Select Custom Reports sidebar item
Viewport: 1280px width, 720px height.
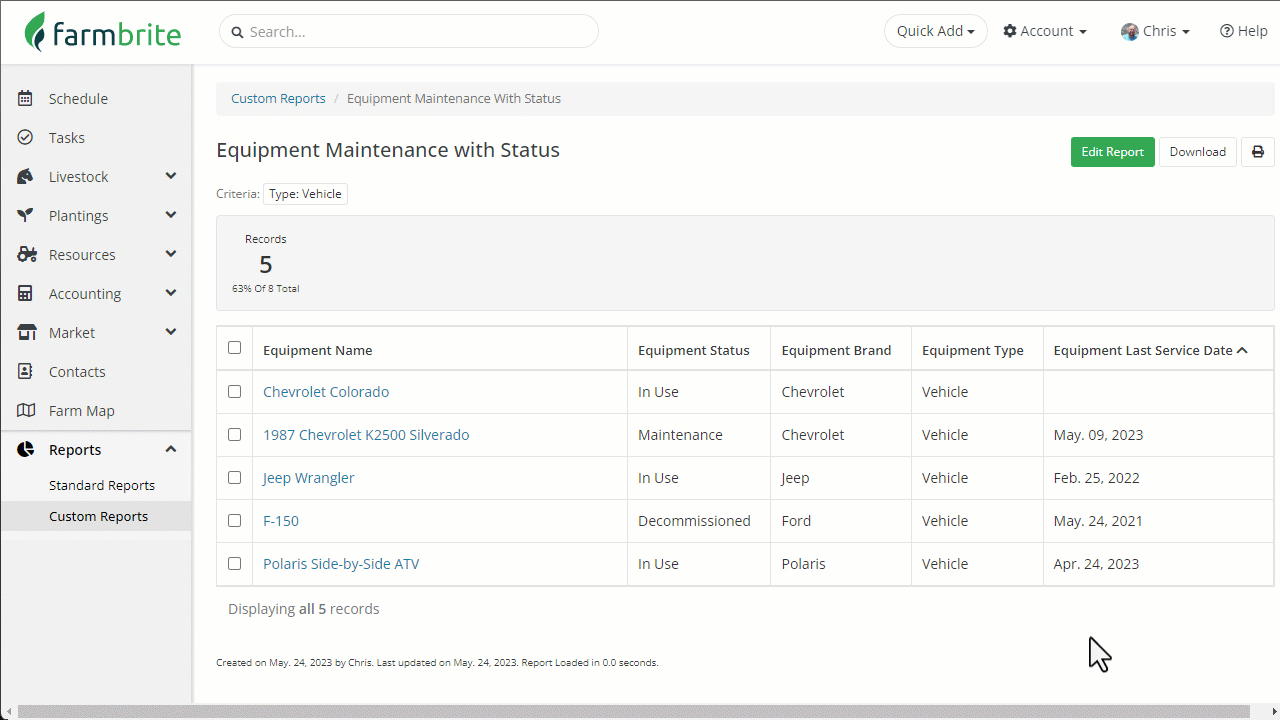[98, 516]
